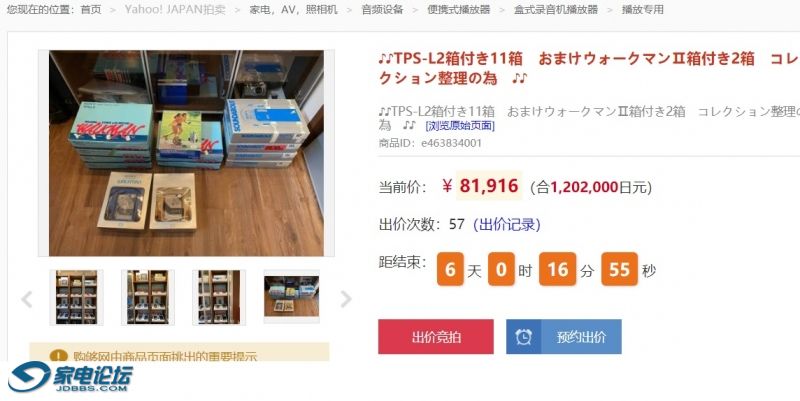This screenshot has height=401, width=800.
Task: Open the Yahoo! JAPAN拍卖 breadcrumb
Action: 175,9
